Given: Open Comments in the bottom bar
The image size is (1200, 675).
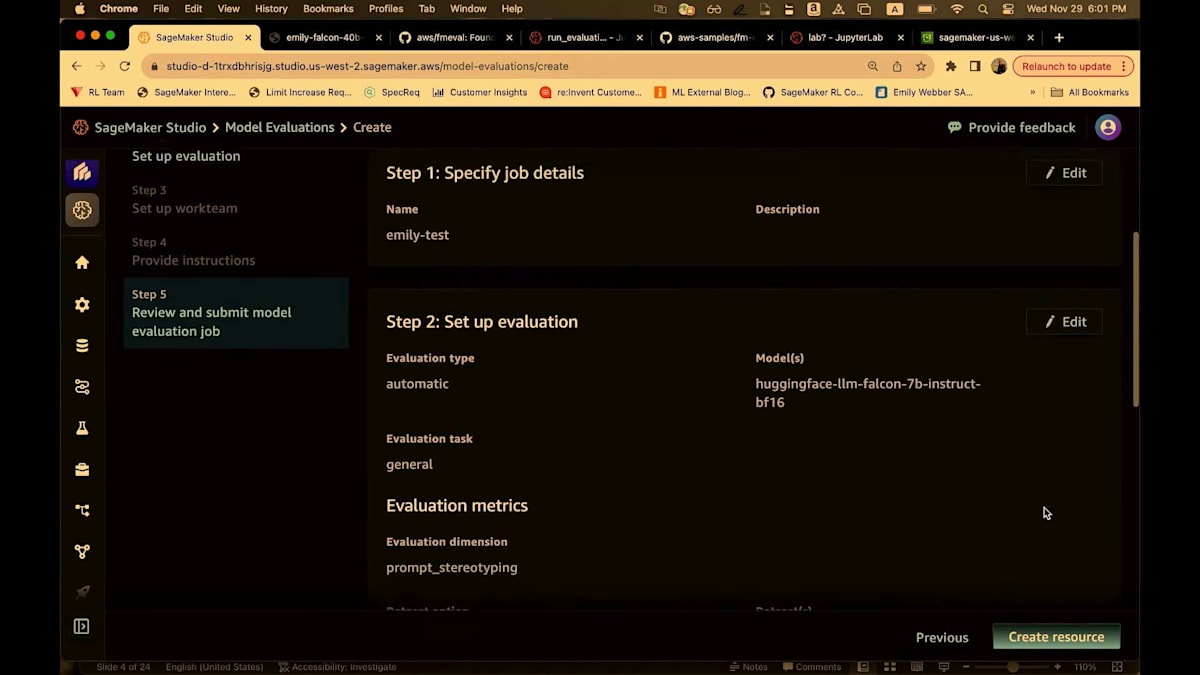Looking at the screenshot, I should 812,667.
